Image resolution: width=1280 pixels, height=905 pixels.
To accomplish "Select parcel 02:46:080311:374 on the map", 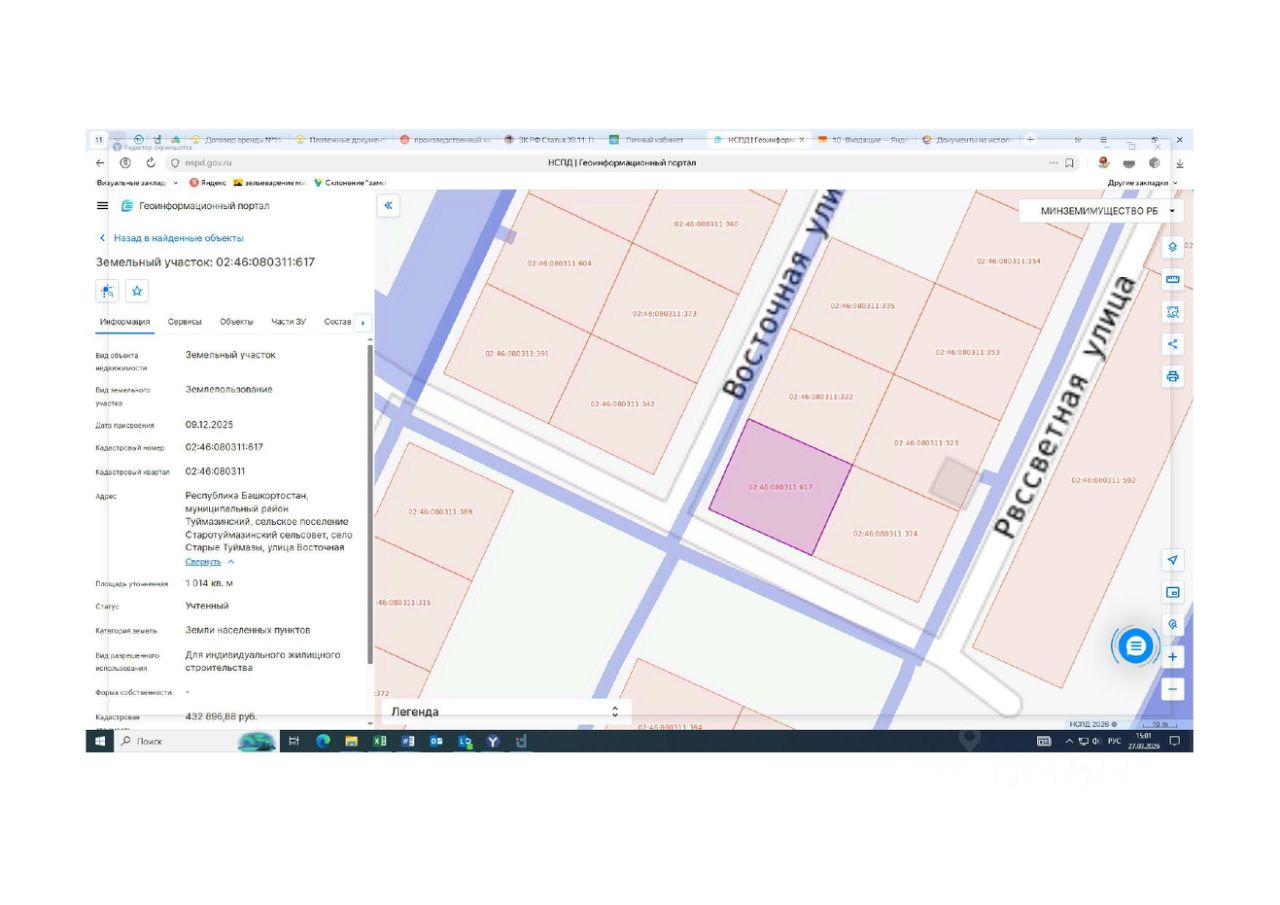I will [x=883, y=534].
